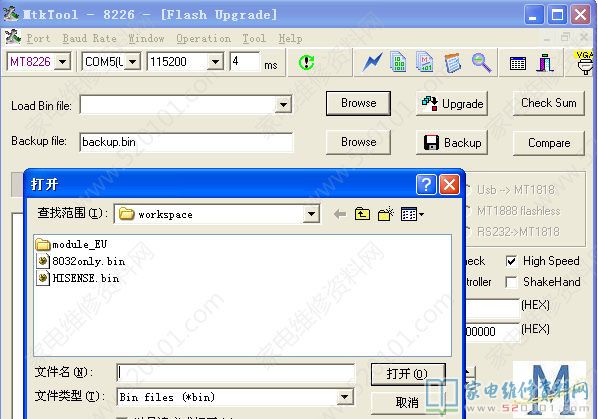Create new folder icon in dialog
This screenshot has width=598, height=419.
click(386, 214)
